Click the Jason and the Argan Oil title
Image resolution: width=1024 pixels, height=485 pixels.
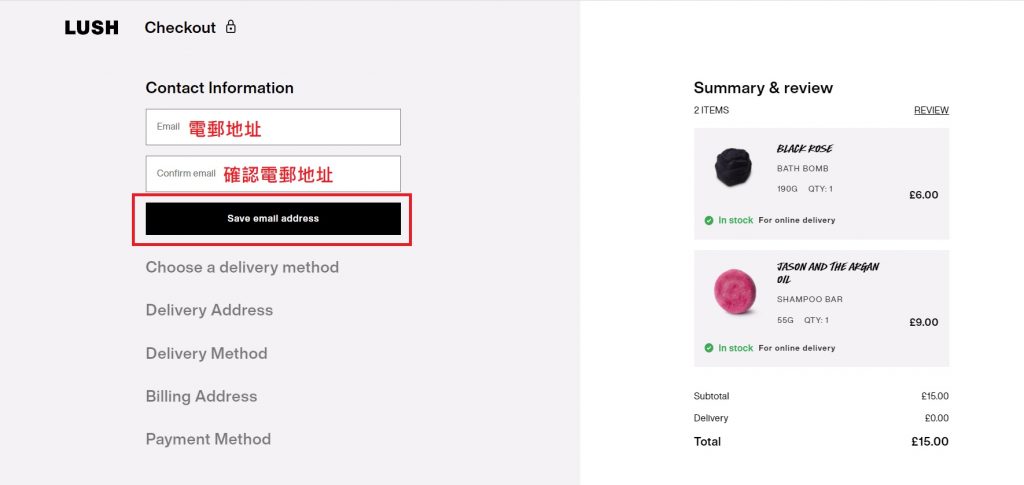coord(828,273)
